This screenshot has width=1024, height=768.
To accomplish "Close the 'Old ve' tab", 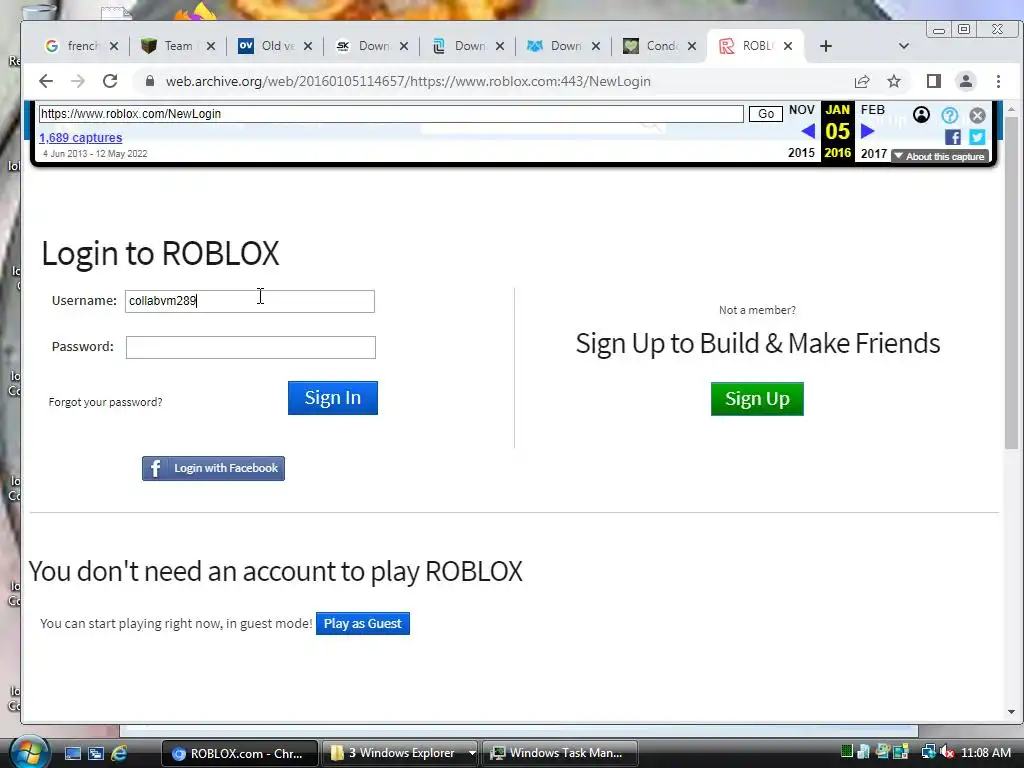I will [308, 46].
